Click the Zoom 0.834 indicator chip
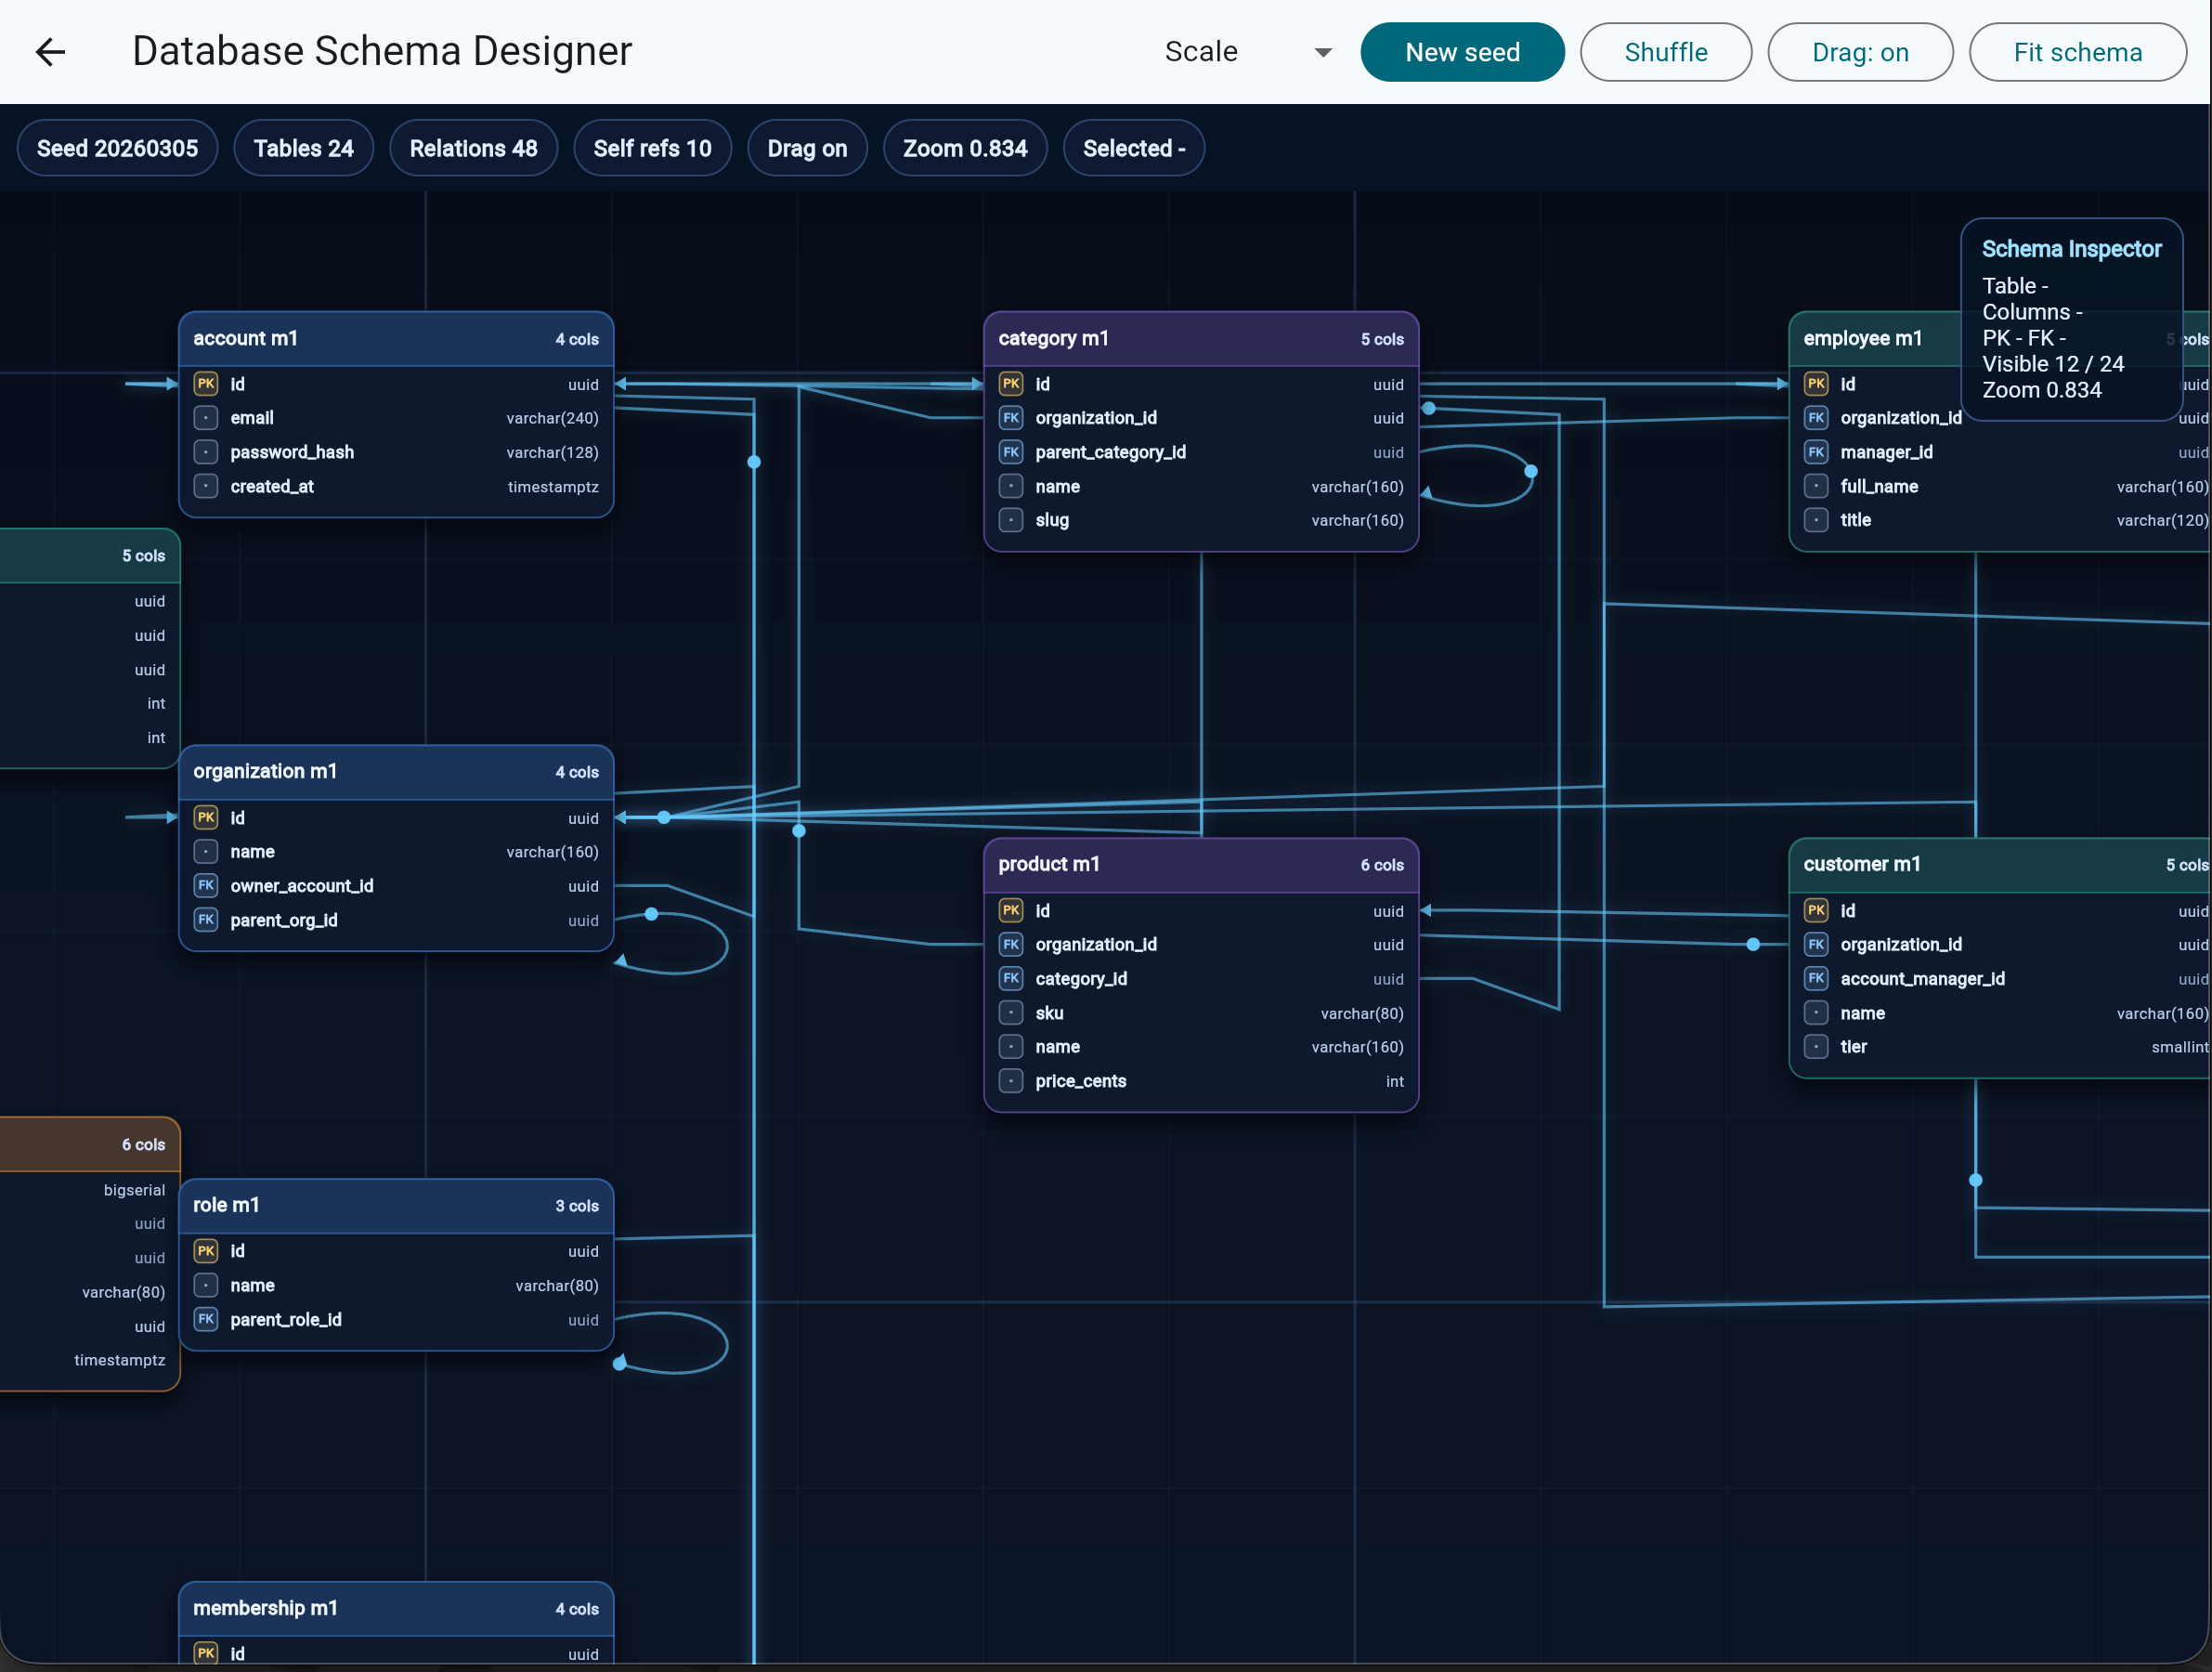This screenshot has width=2212, height=1672. (x=964, y=147)
